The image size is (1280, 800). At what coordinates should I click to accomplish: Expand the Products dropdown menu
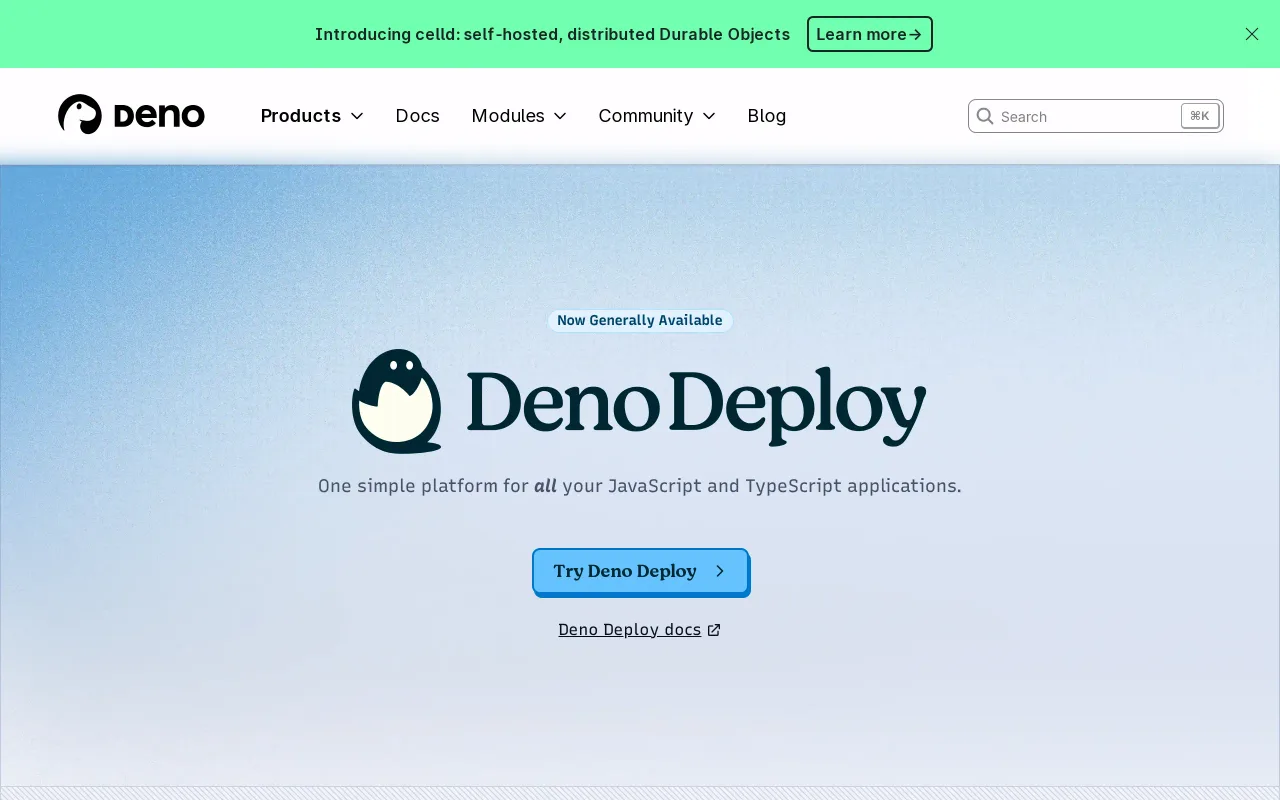pos(312,116)
